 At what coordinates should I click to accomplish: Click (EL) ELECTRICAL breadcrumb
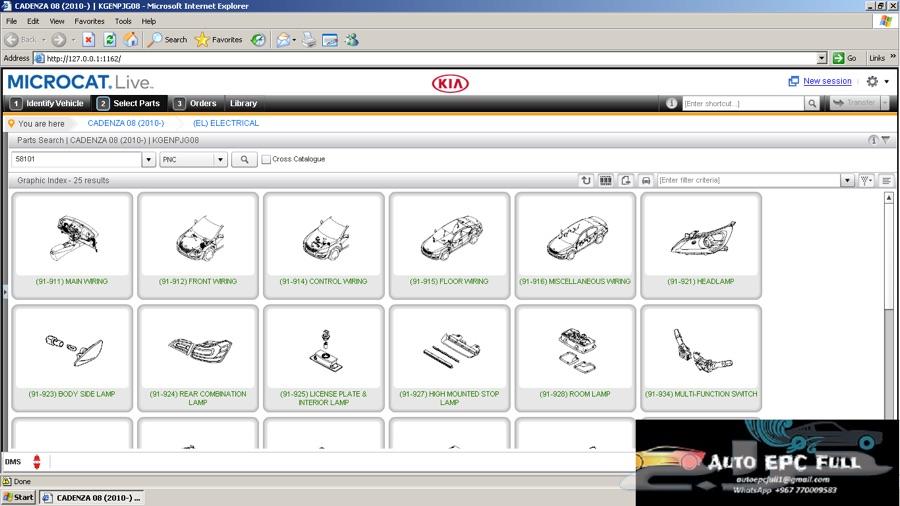pyautogui.click(x=226, y=123)
